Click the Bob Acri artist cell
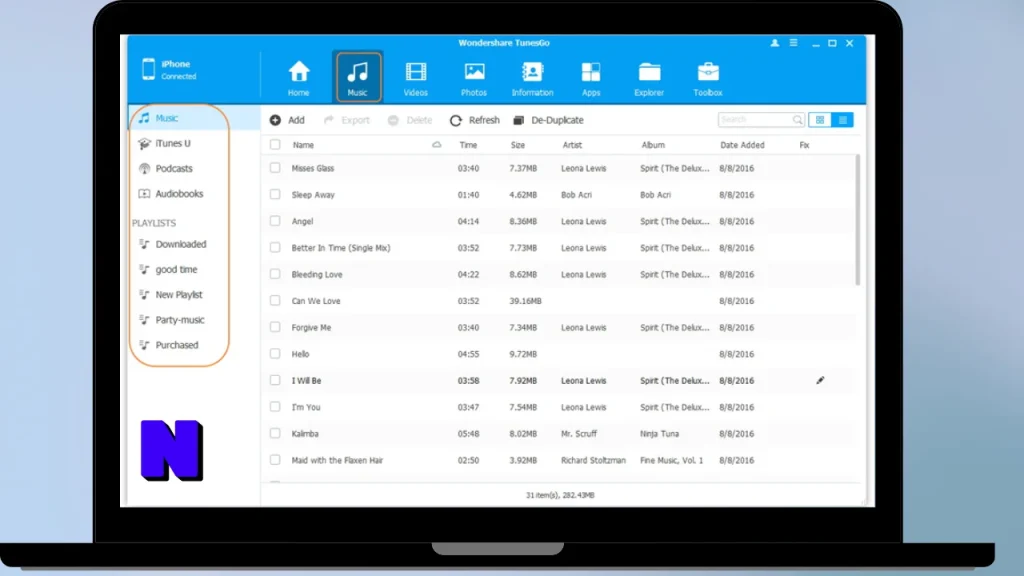The image size is (1024, 576). click(x=576, y=195)
